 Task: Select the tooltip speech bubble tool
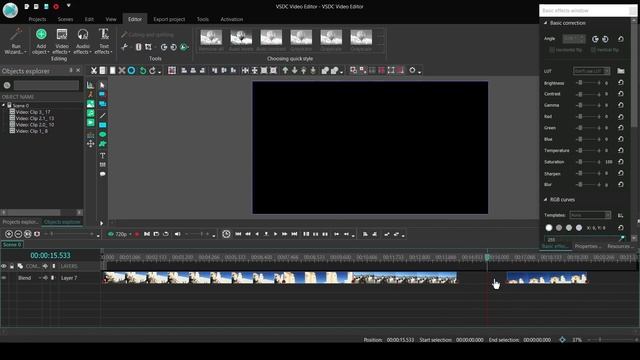pyautogui.click(x=102, y=174)
